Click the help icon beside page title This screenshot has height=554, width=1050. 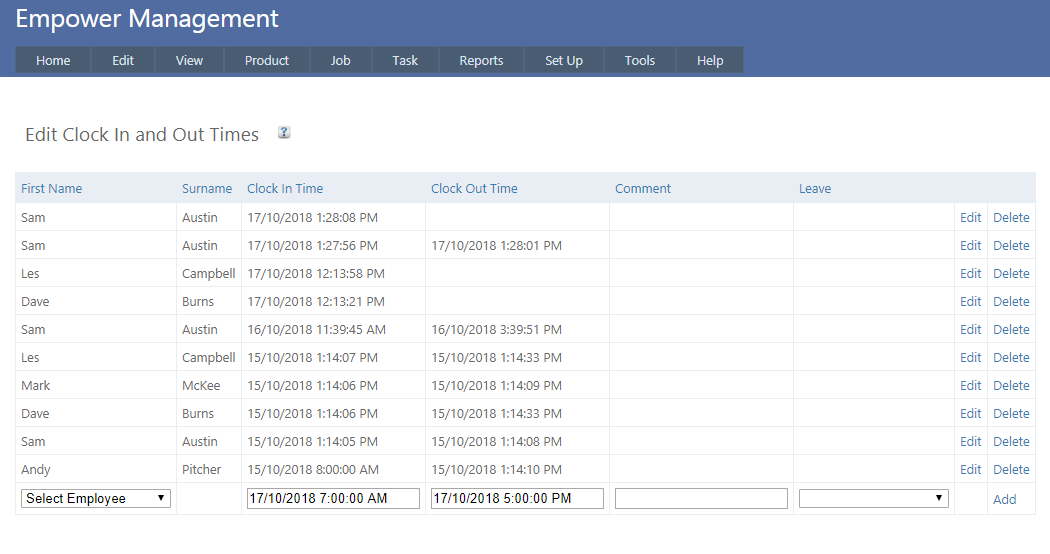[284, 133]
